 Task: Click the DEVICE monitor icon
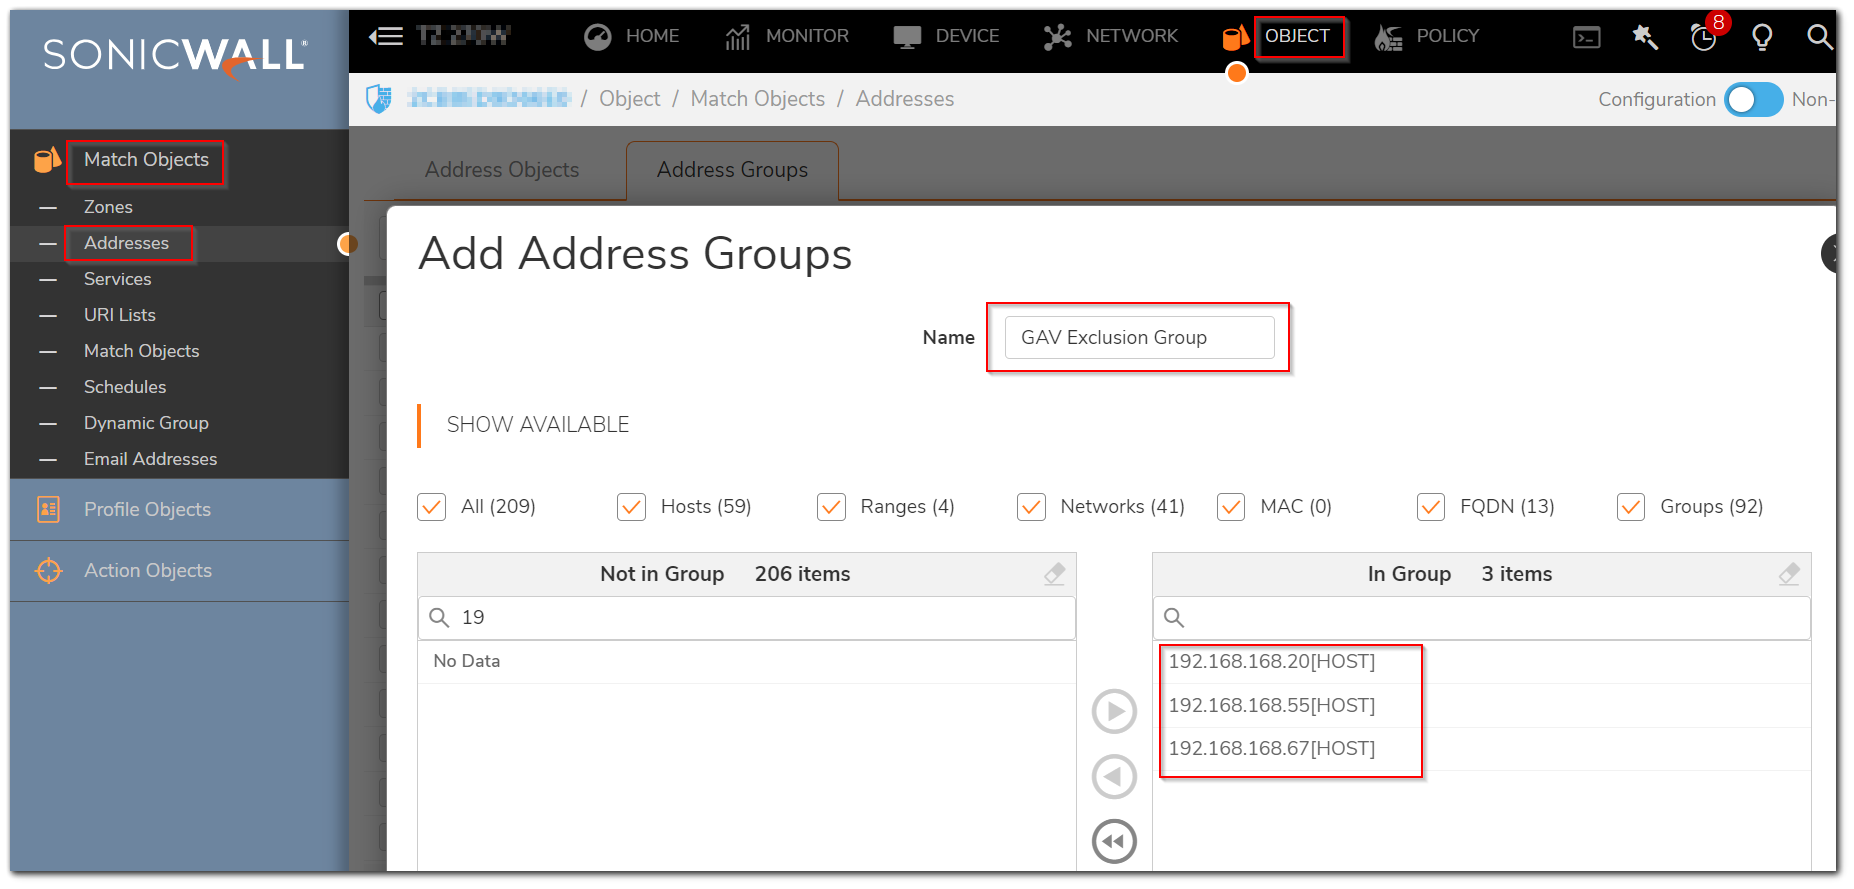tap(907, 37)
